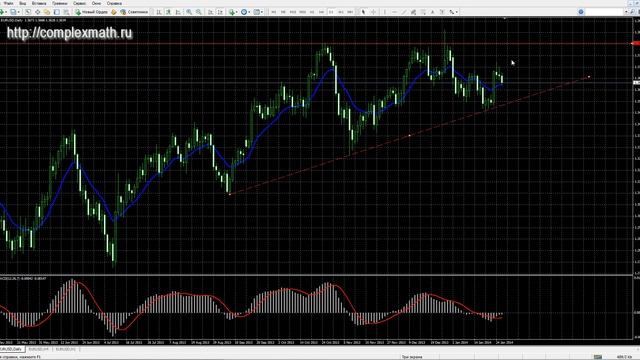Toggle the Market Watch window icon

click(x=28, y=12)
